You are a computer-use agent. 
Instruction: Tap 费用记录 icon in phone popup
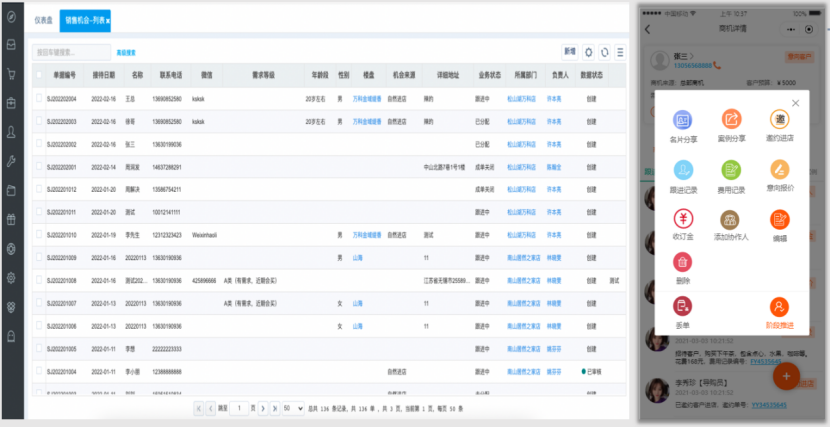coord(732,170)
